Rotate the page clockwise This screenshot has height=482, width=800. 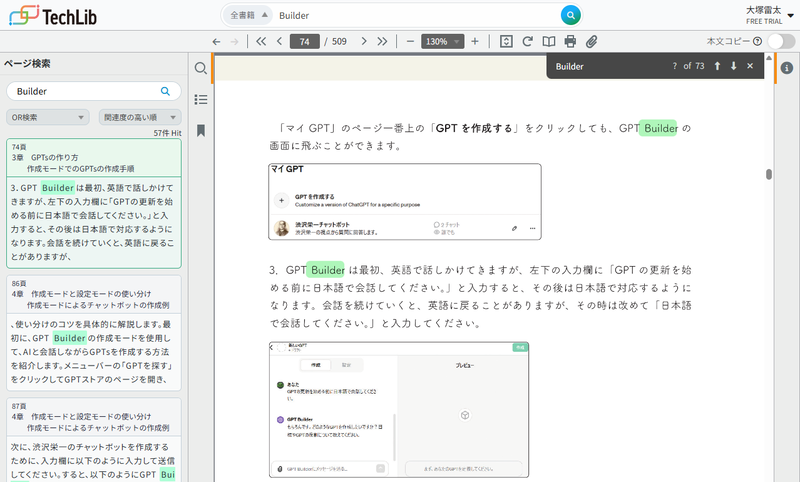528,41
